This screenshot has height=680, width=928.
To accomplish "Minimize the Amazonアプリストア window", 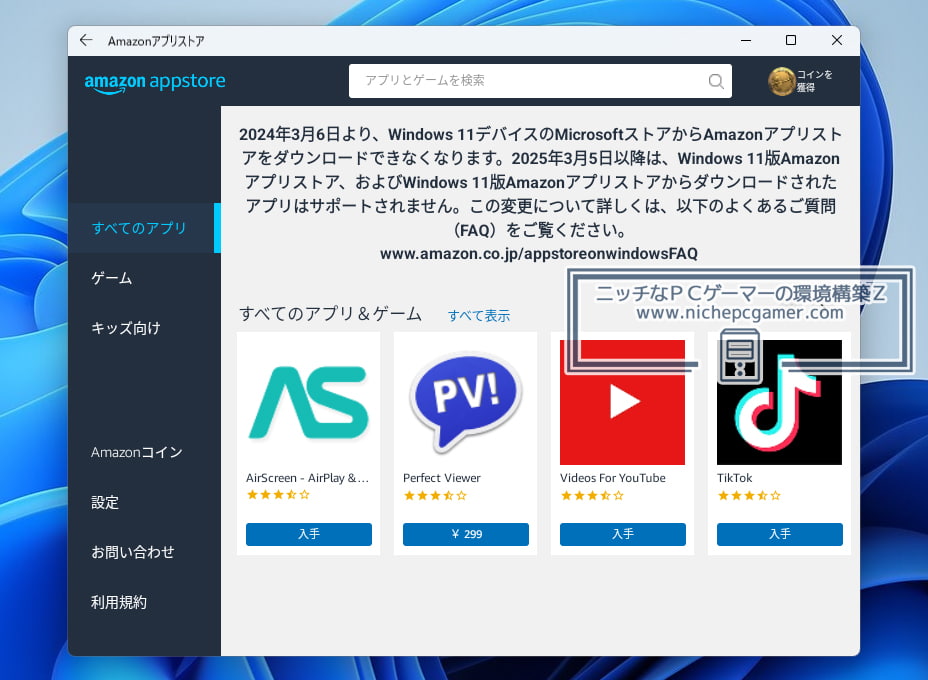I will tap(746, 40).
